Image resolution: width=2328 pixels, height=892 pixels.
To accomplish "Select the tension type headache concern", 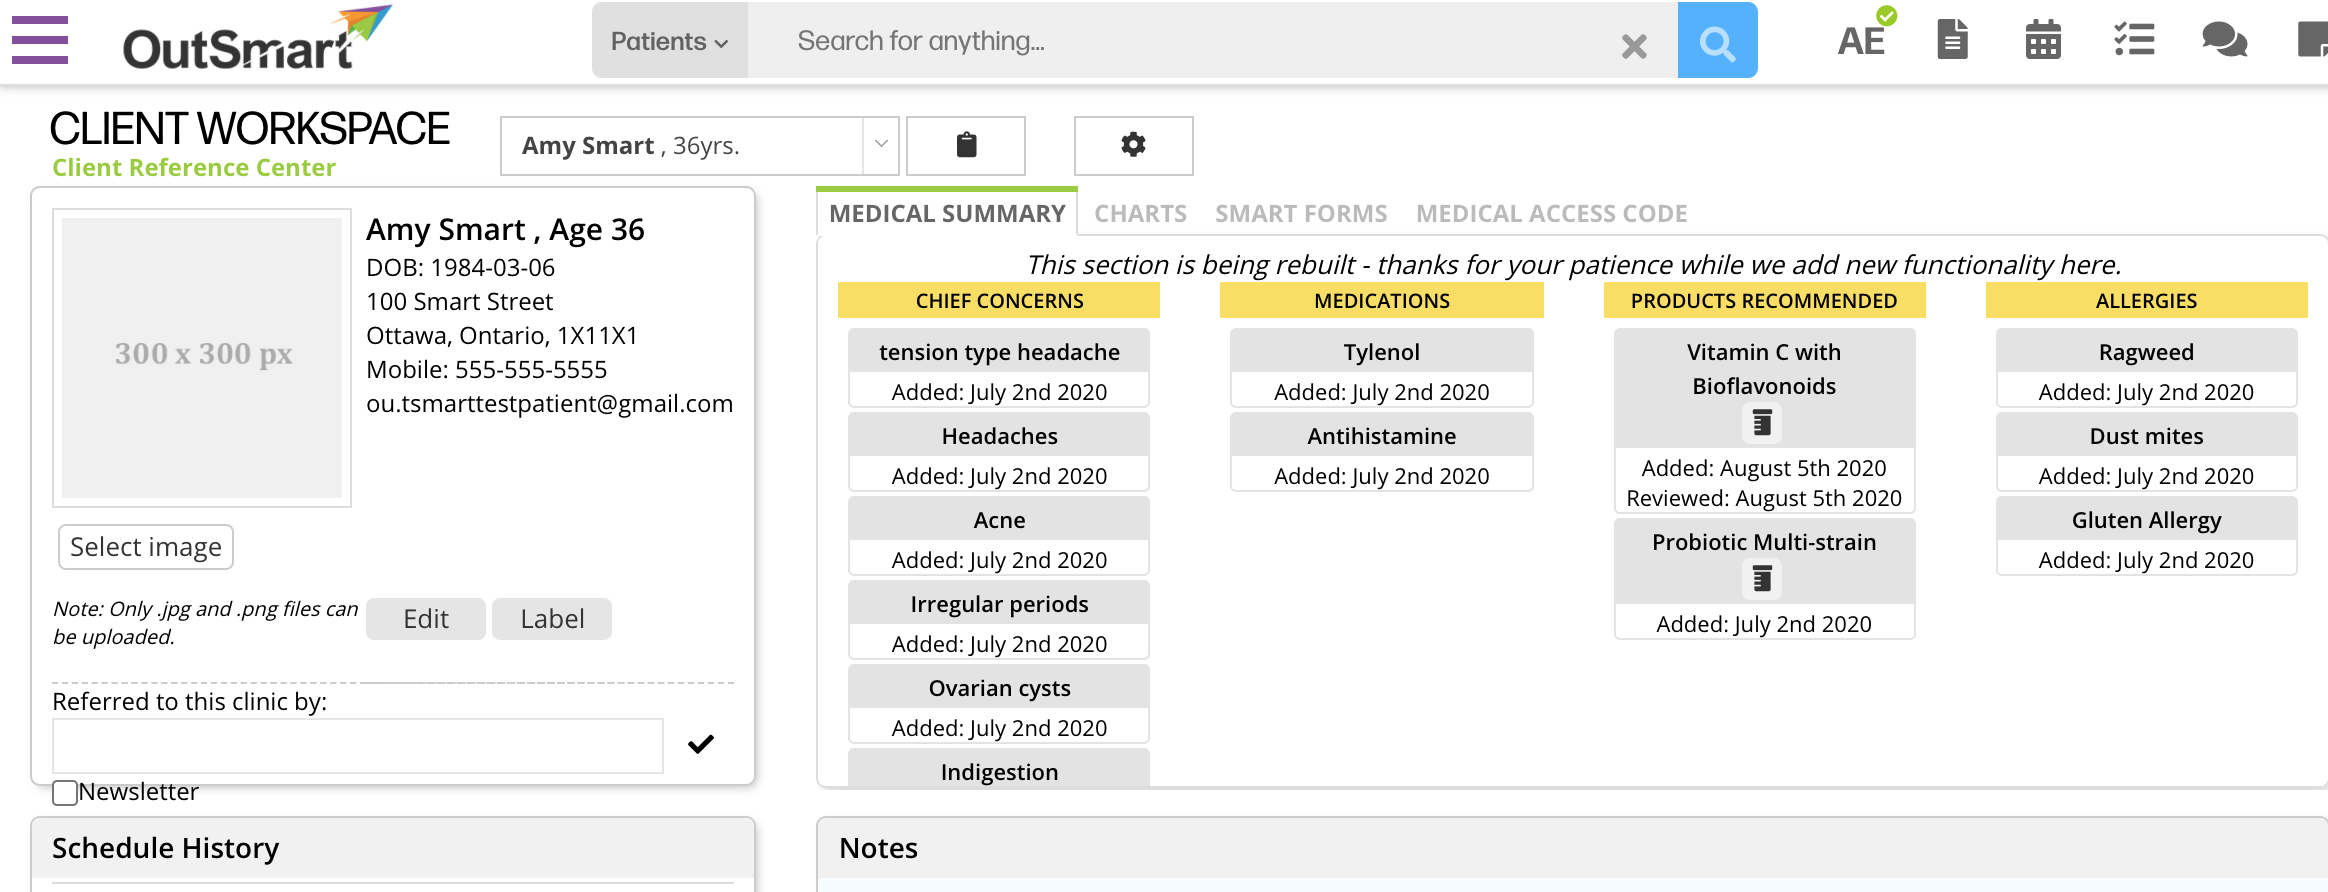I will [x=999, y=368].
